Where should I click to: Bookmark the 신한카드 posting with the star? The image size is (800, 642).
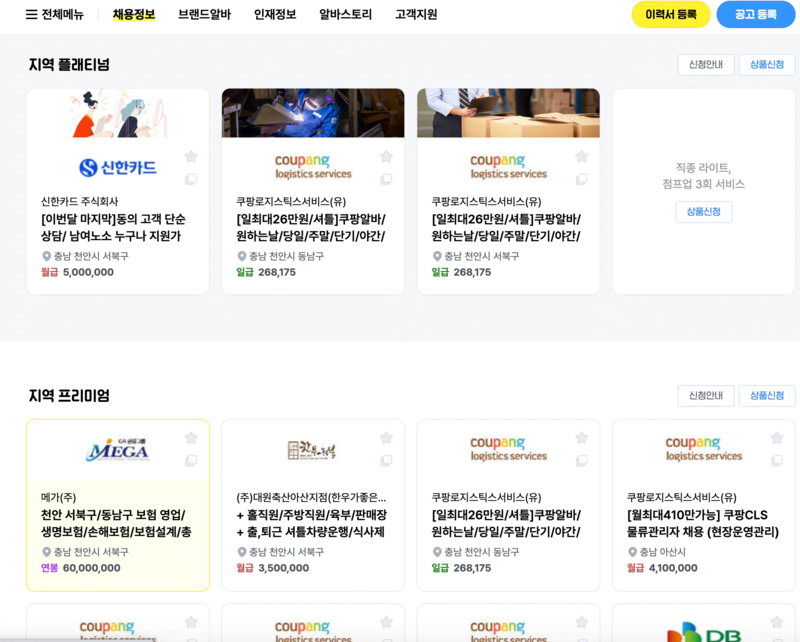[x=190, y=156]
